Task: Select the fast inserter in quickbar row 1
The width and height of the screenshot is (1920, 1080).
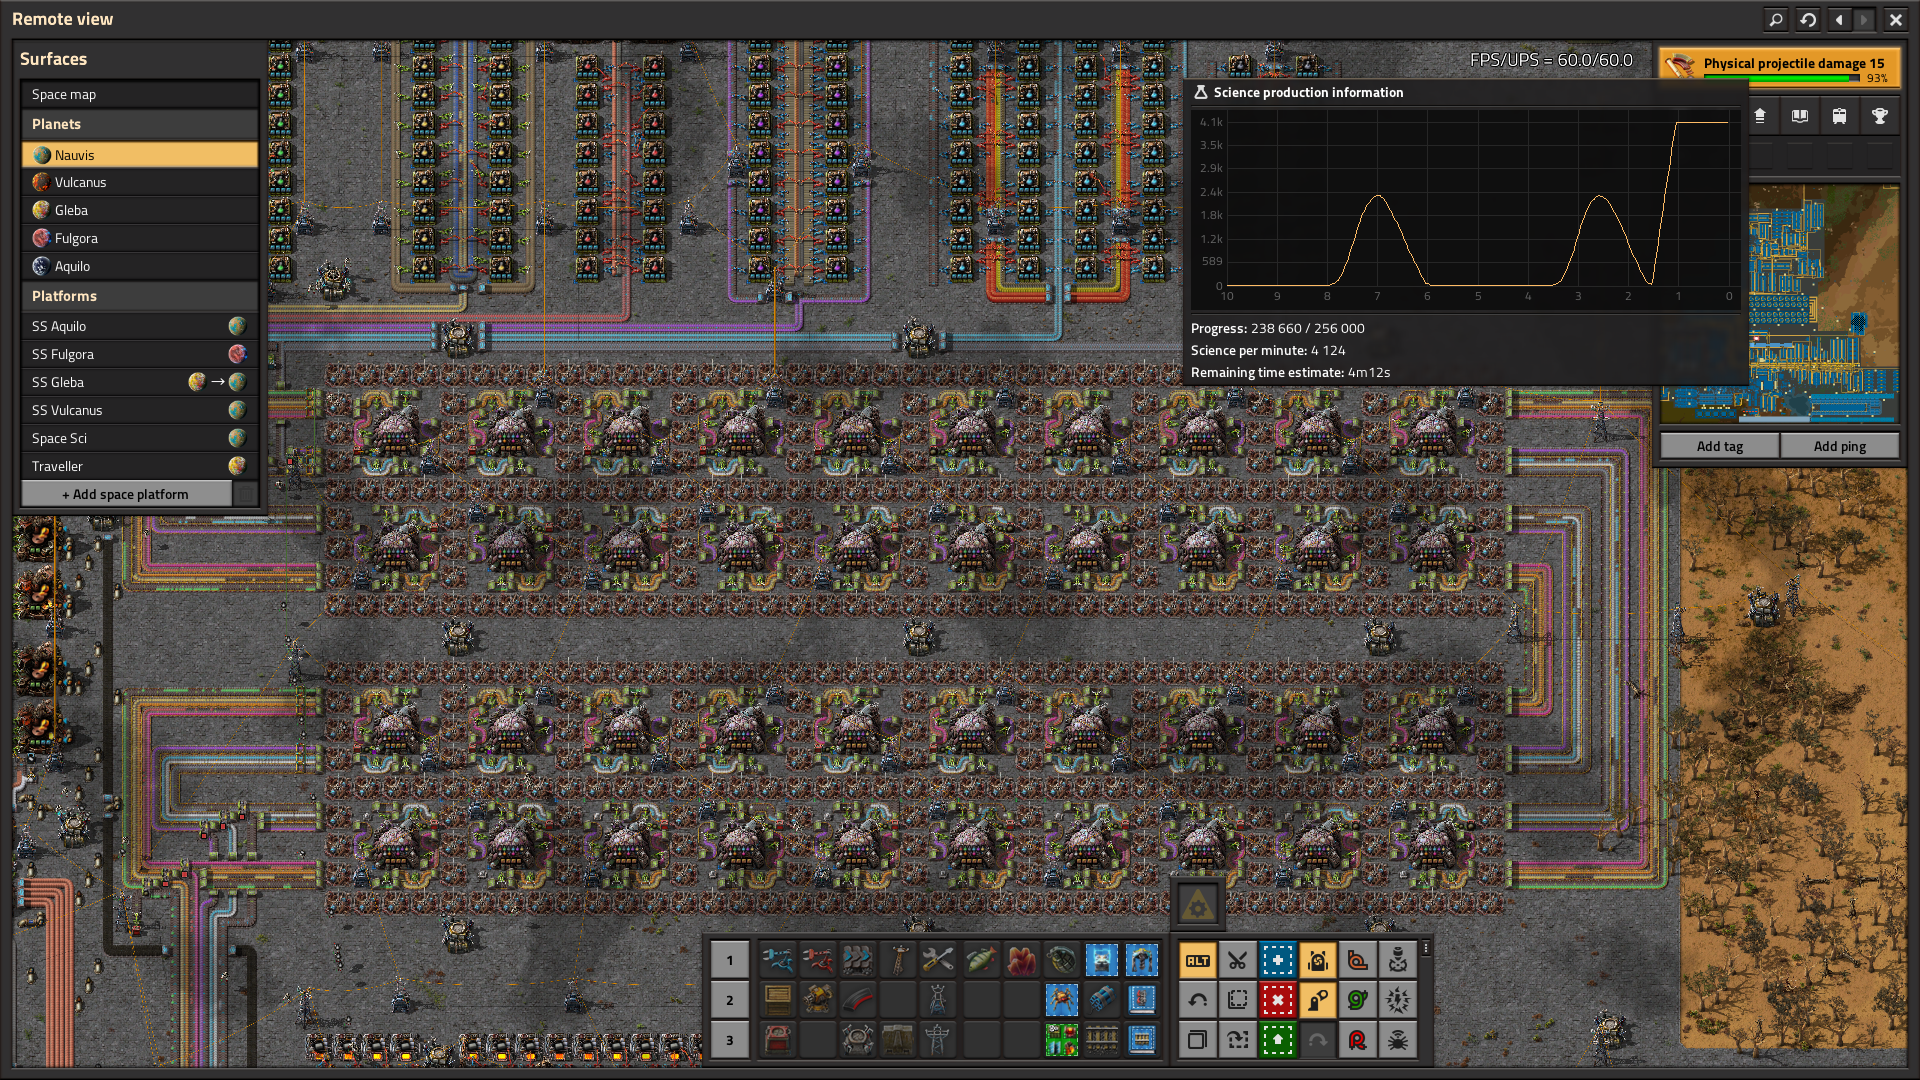Action: [777, 960]
